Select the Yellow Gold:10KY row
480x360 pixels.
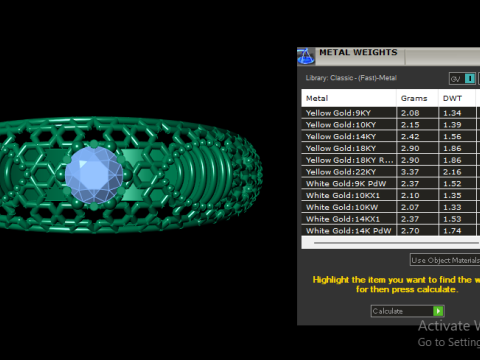tap(391, 125)
